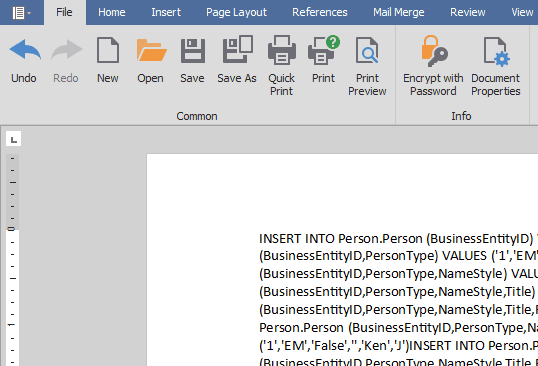Switch to the Home tab
538x366 pixels.
tap(112, 12)
